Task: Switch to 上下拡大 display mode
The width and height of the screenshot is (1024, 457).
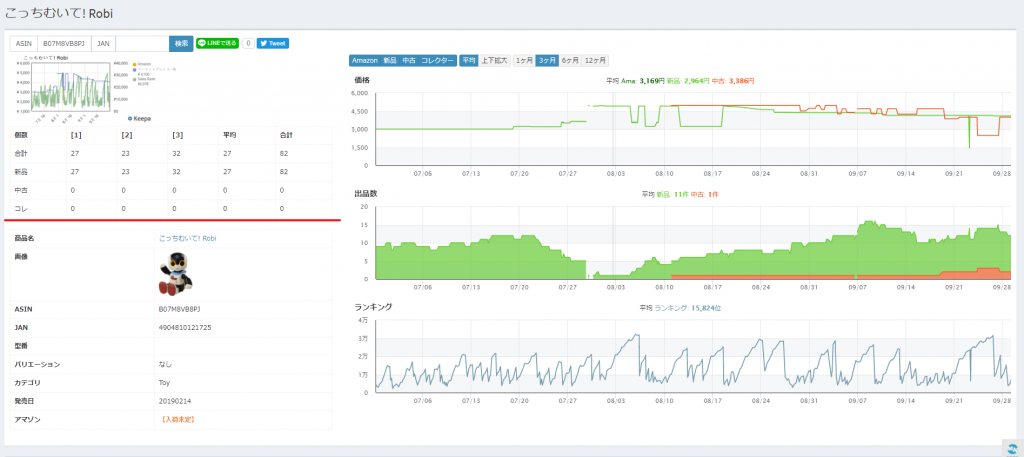Action: coord(495,61)
